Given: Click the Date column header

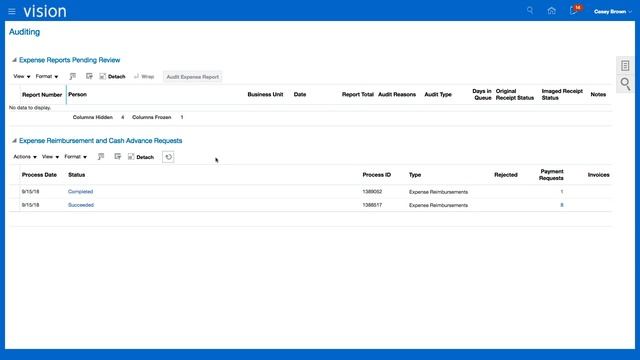Looking at the screenshot, I should [x=300, y=94].
